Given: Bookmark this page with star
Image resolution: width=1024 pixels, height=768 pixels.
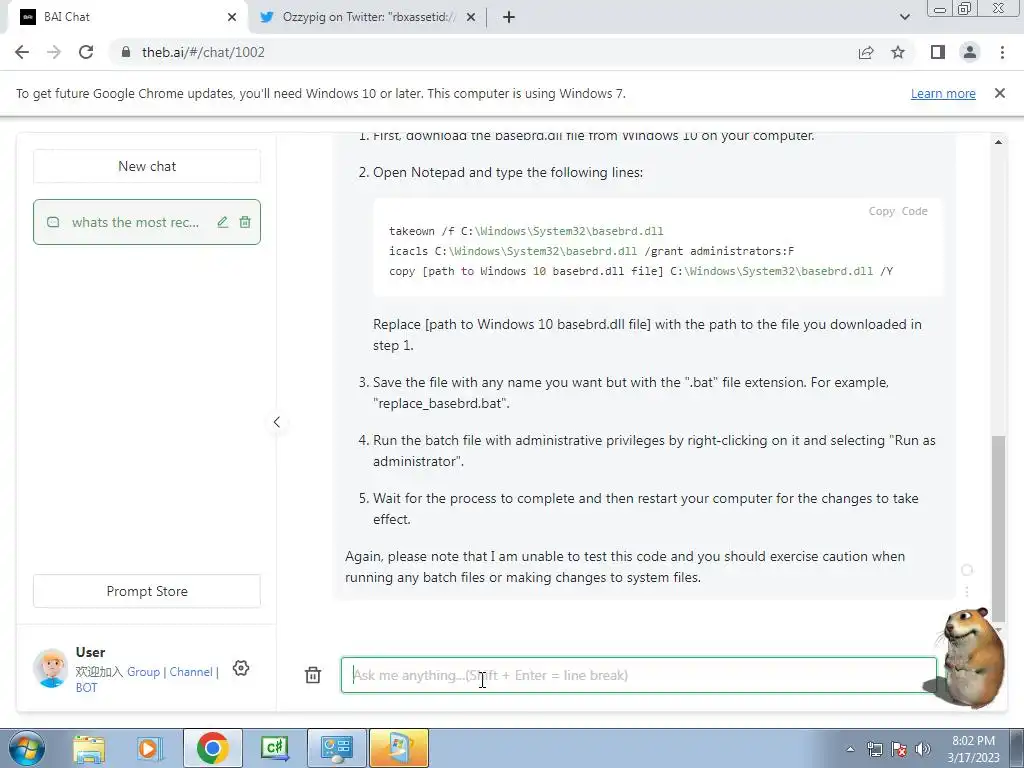Looking at the screenshot, I should 898,52.
